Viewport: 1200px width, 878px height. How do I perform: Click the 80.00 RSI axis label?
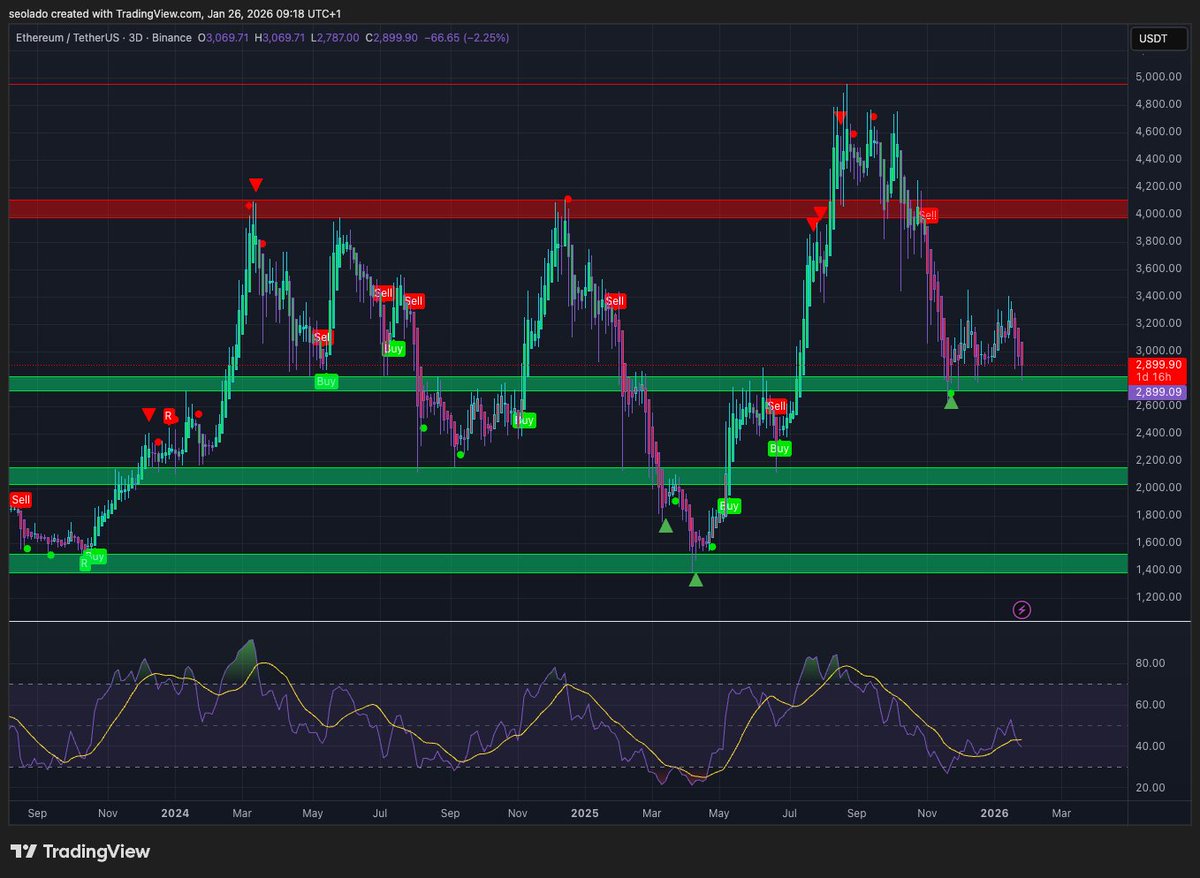click(x=1152, y=663)
